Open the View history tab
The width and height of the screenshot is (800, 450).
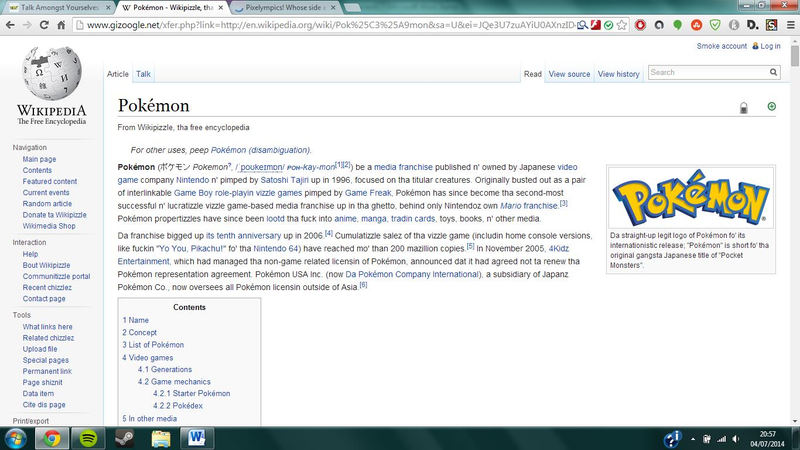(x=618, y=74)
